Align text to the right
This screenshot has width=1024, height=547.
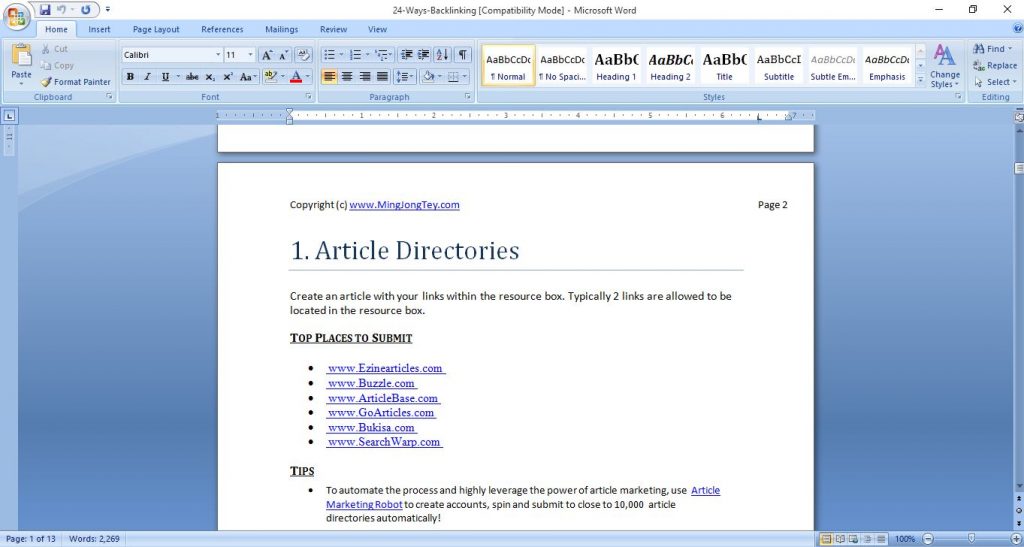(364, 77)
